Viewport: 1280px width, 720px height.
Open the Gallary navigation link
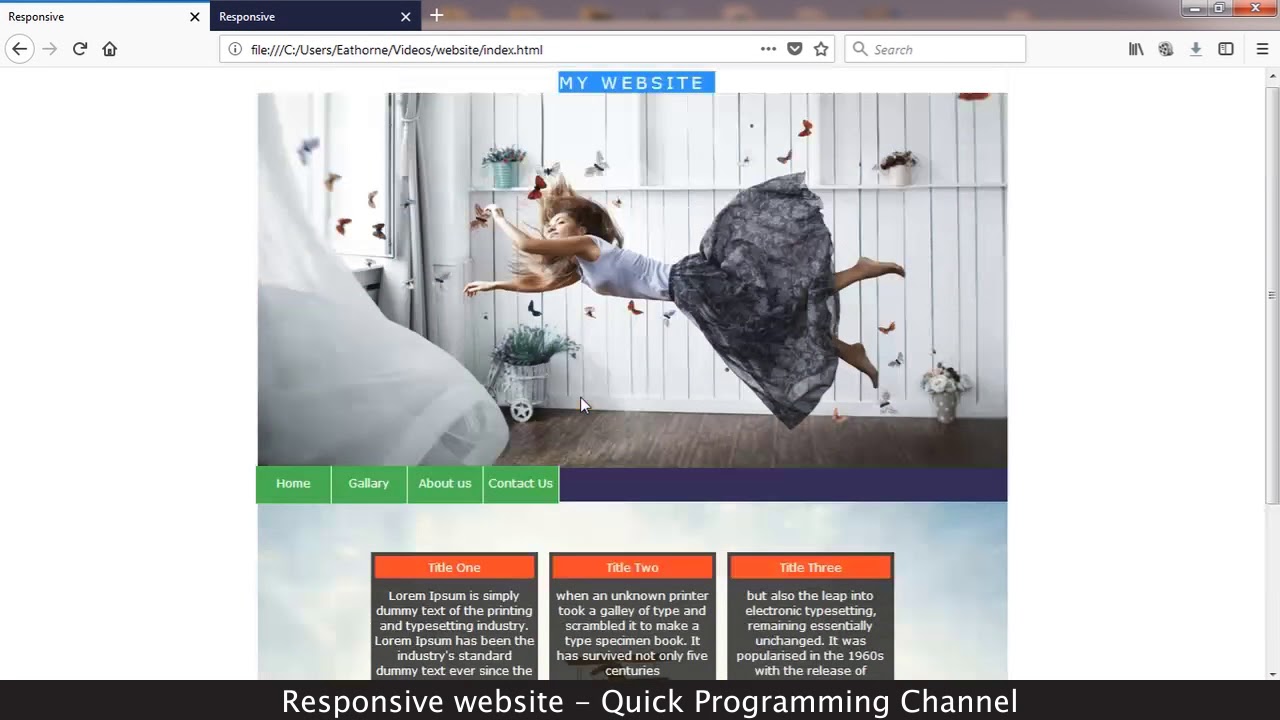pyautogui.click(x=369, y=484)
